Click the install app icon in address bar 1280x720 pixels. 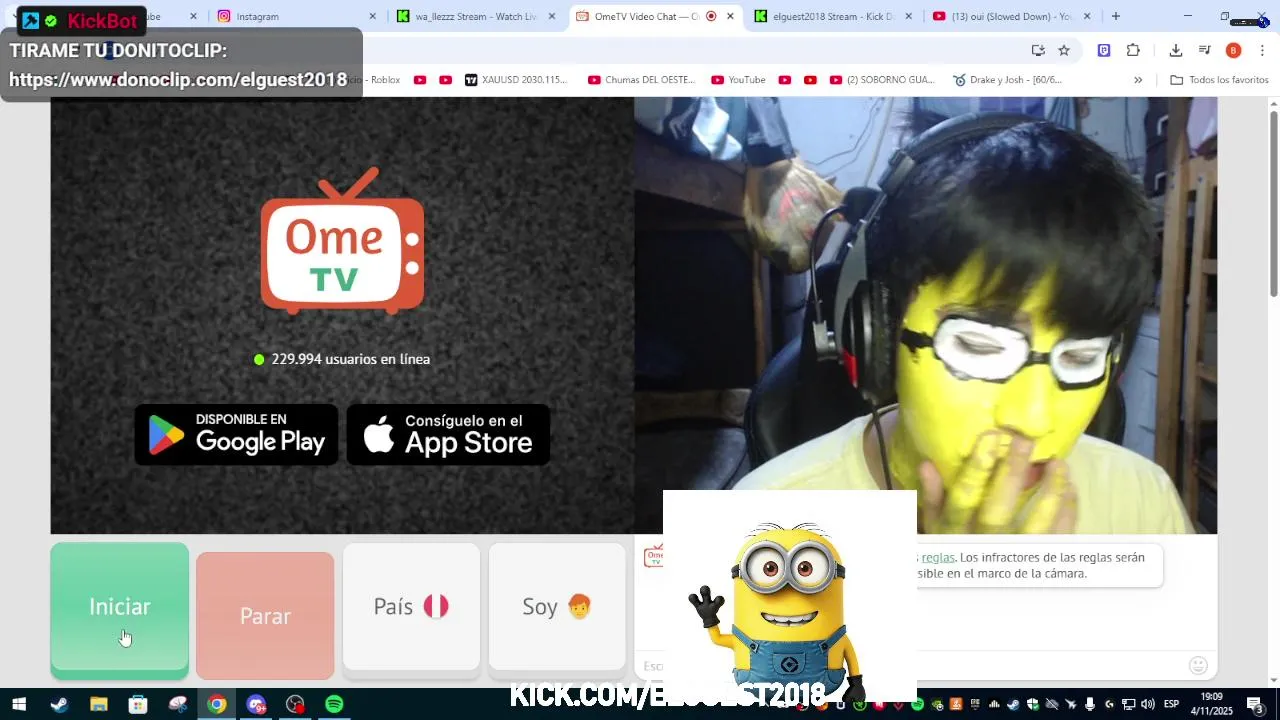1038,50
